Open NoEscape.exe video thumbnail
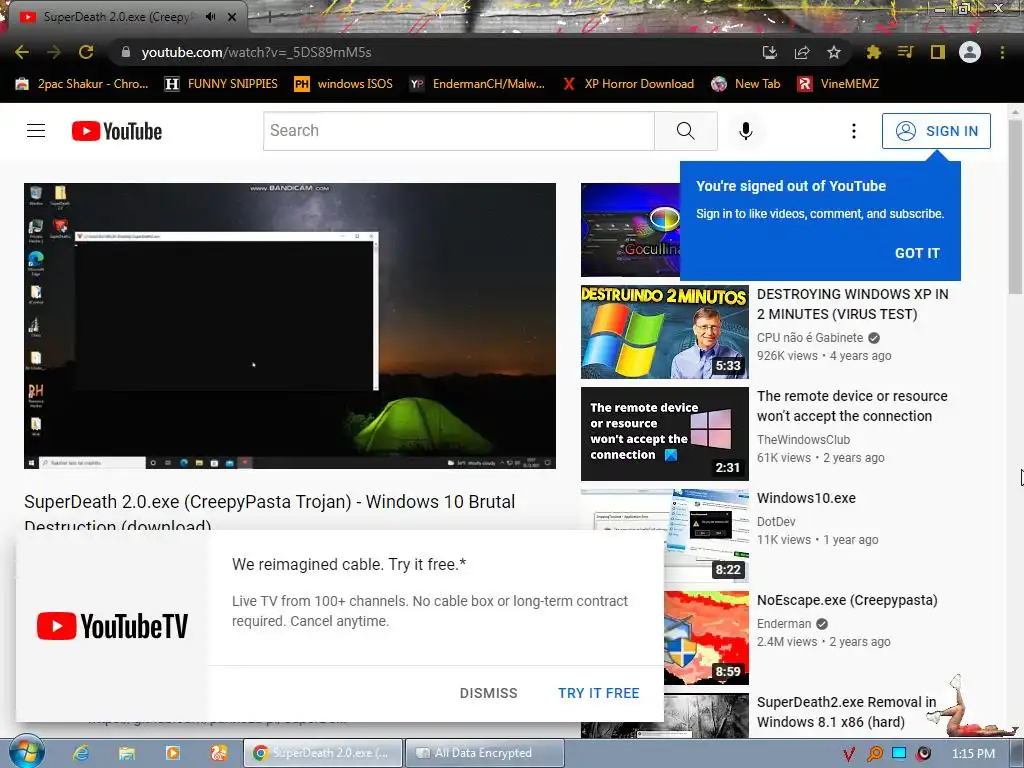Screen dimensions: 1024x768 [x=707, y=638]
